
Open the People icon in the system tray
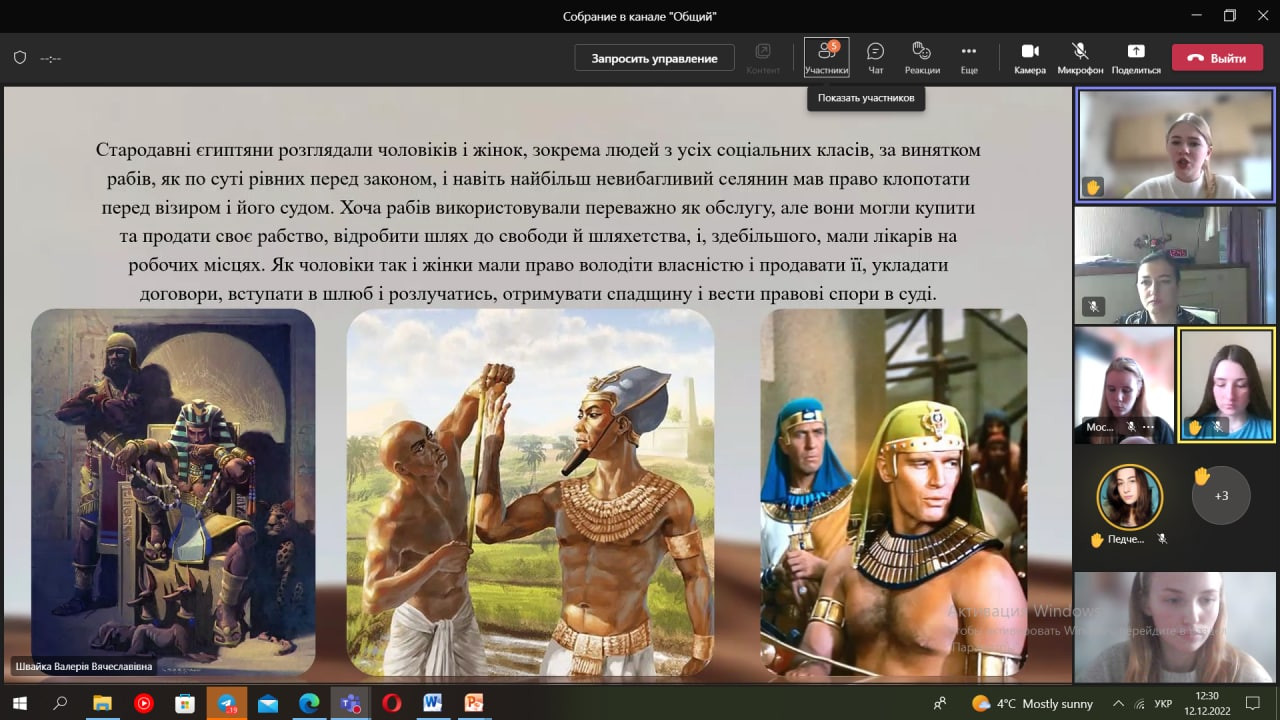pos(940,703)
